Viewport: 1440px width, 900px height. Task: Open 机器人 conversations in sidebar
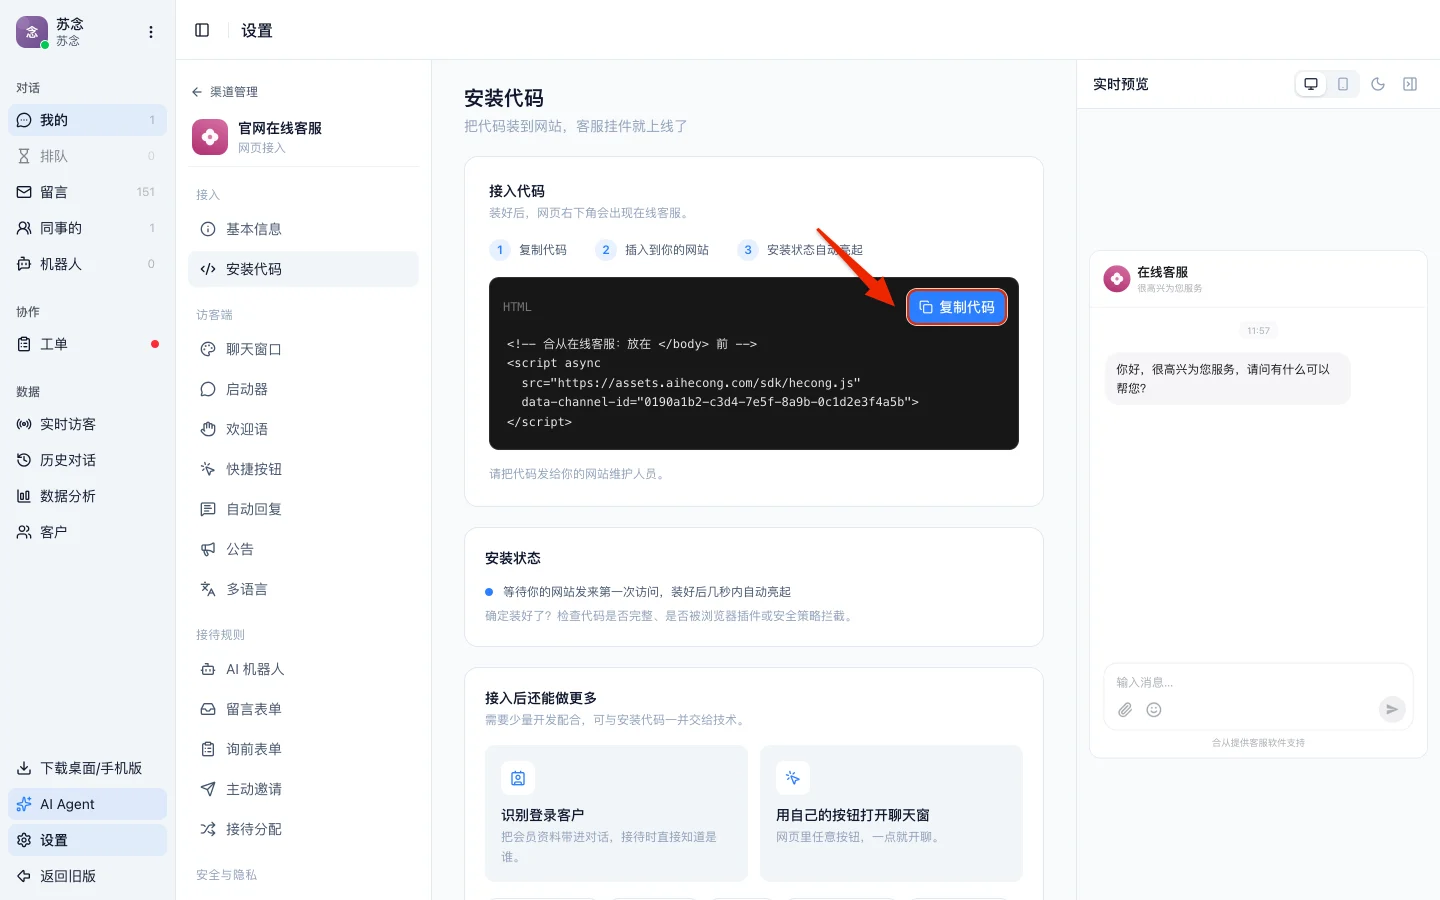click(87, 264)
